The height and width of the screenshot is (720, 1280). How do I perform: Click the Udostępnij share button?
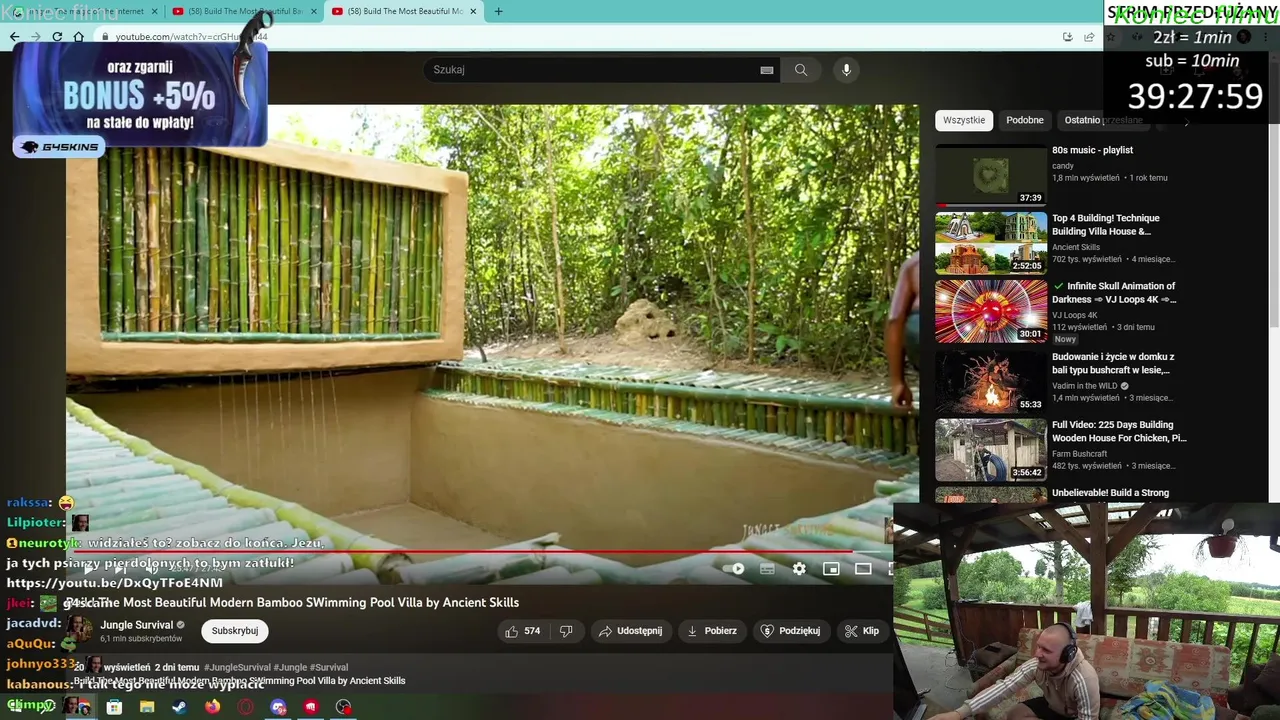click(630, 631)
